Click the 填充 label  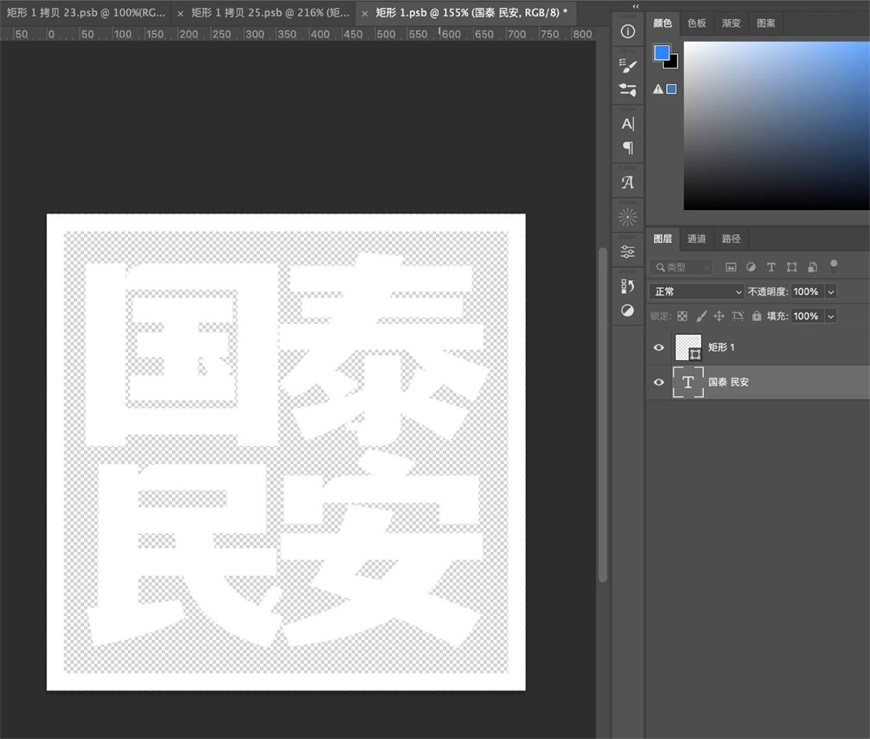[x=777, y=316]
